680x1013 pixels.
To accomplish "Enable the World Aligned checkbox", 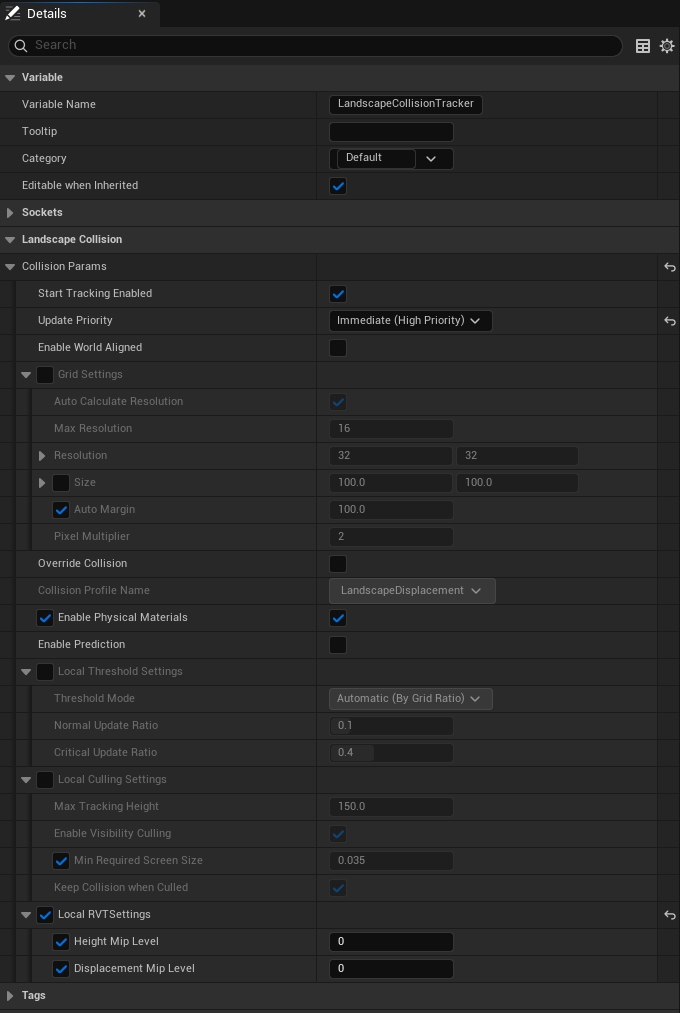I will [338, 348].
